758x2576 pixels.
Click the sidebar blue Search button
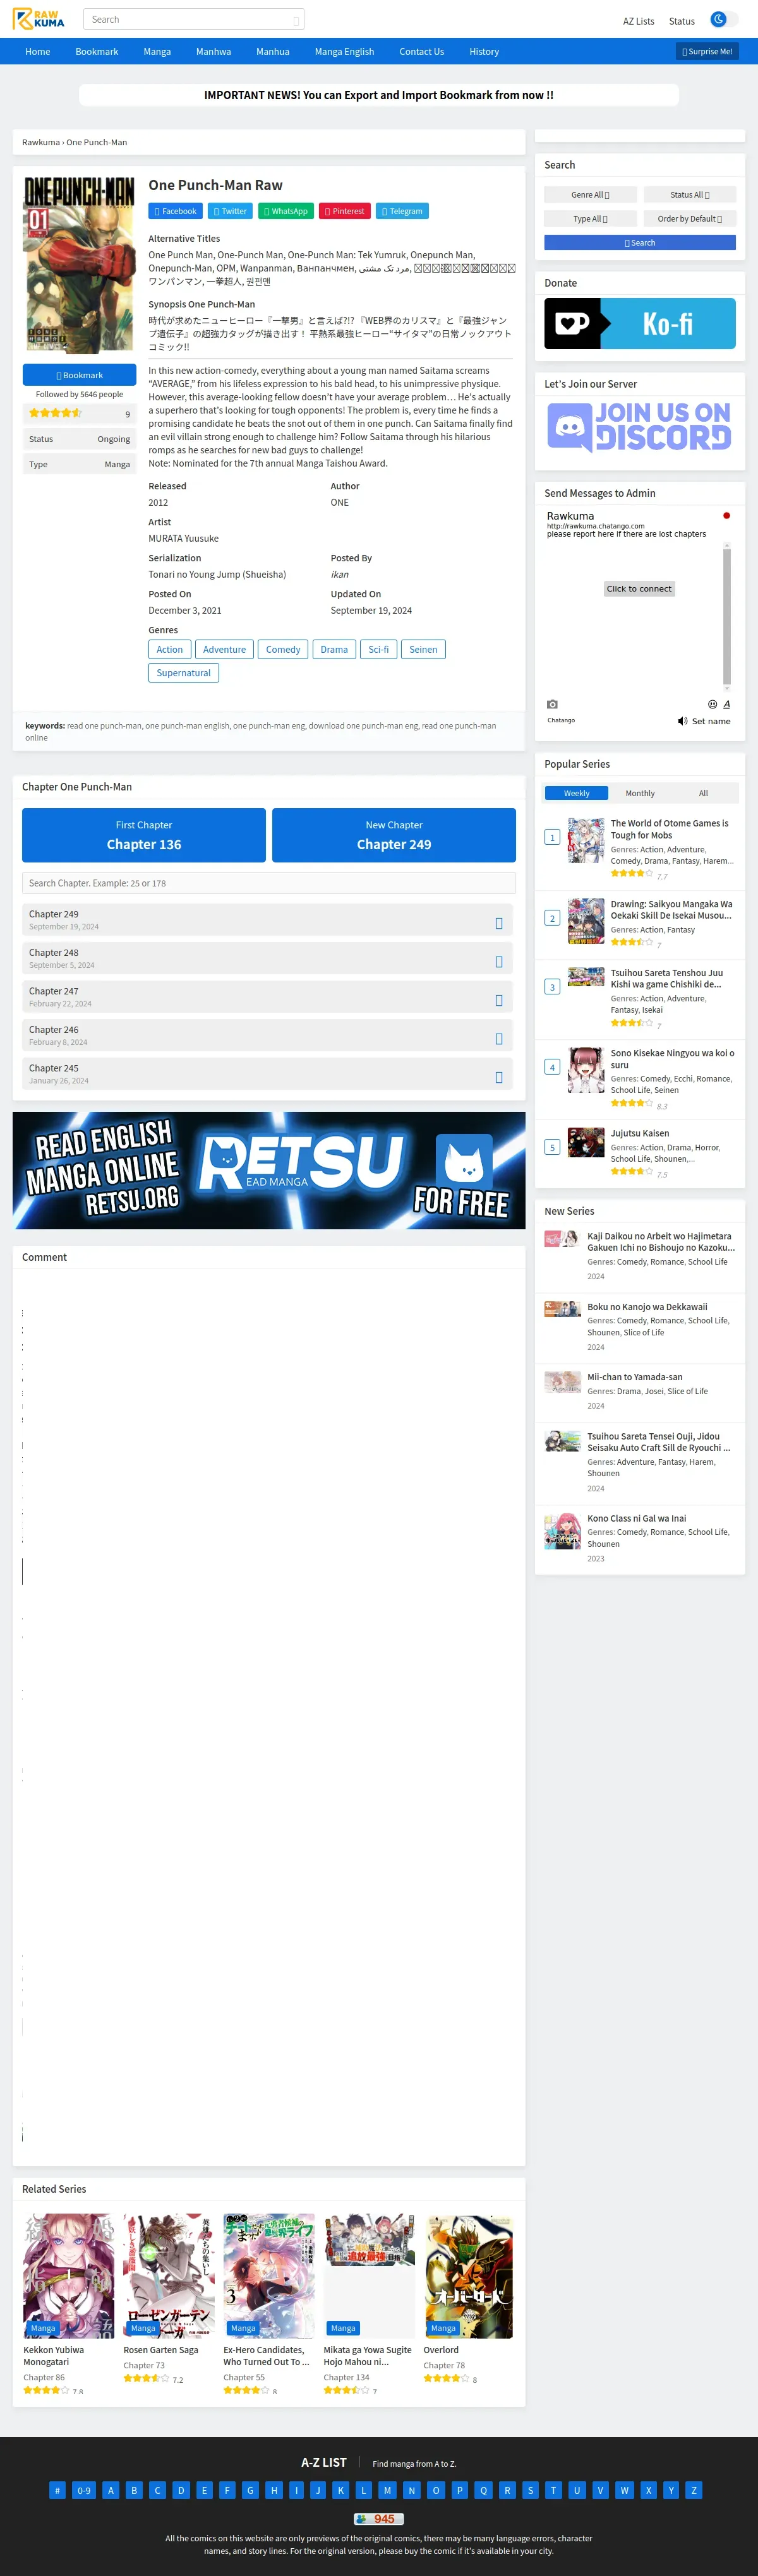(640, 243)
